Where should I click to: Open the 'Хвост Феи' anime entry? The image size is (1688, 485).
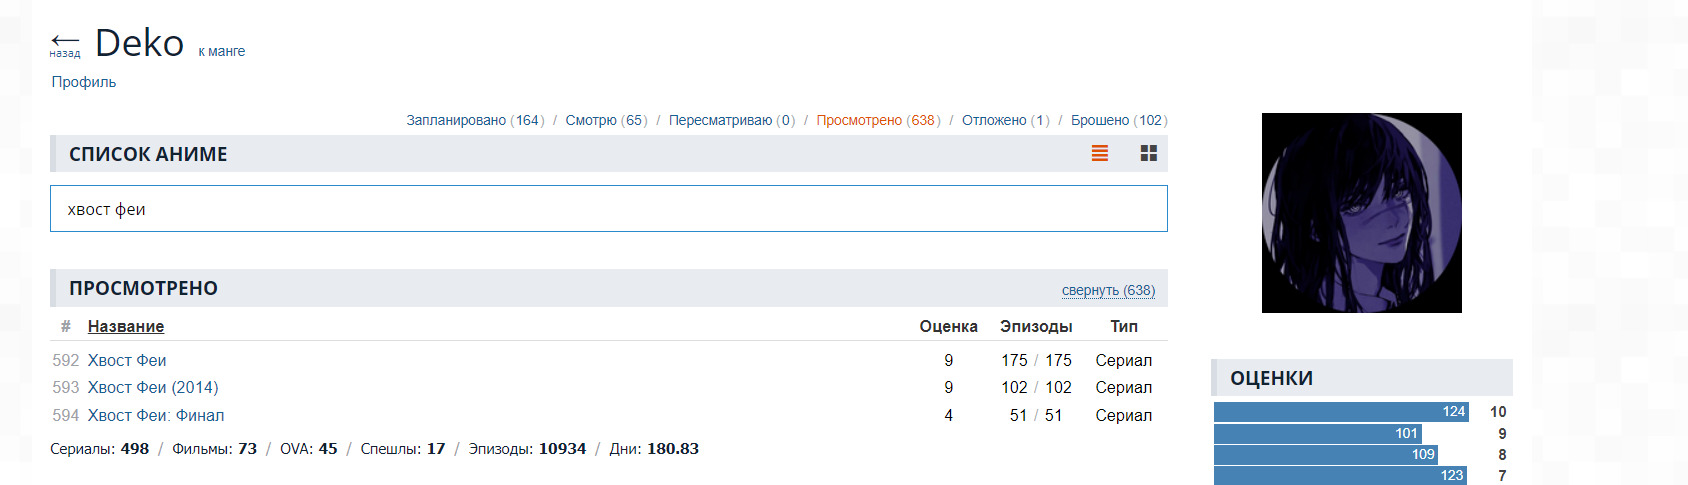pyautogui.click(x=127, y=360)
